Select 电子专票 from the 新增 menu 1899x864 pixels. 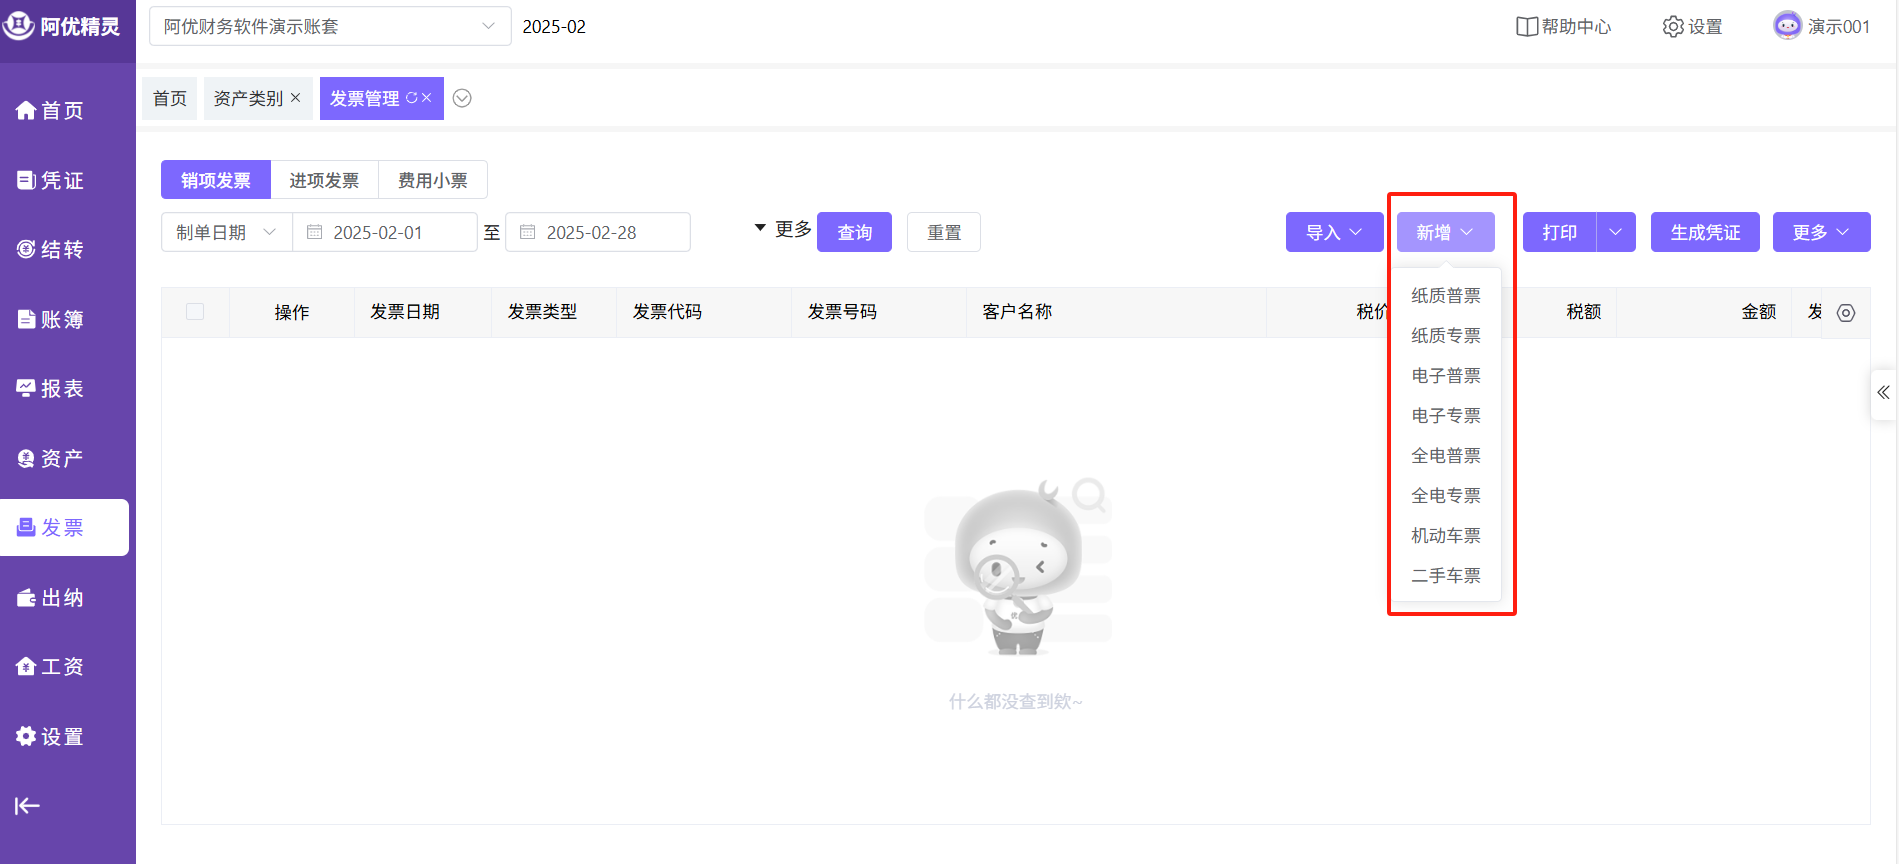(x=1445, y=416)
